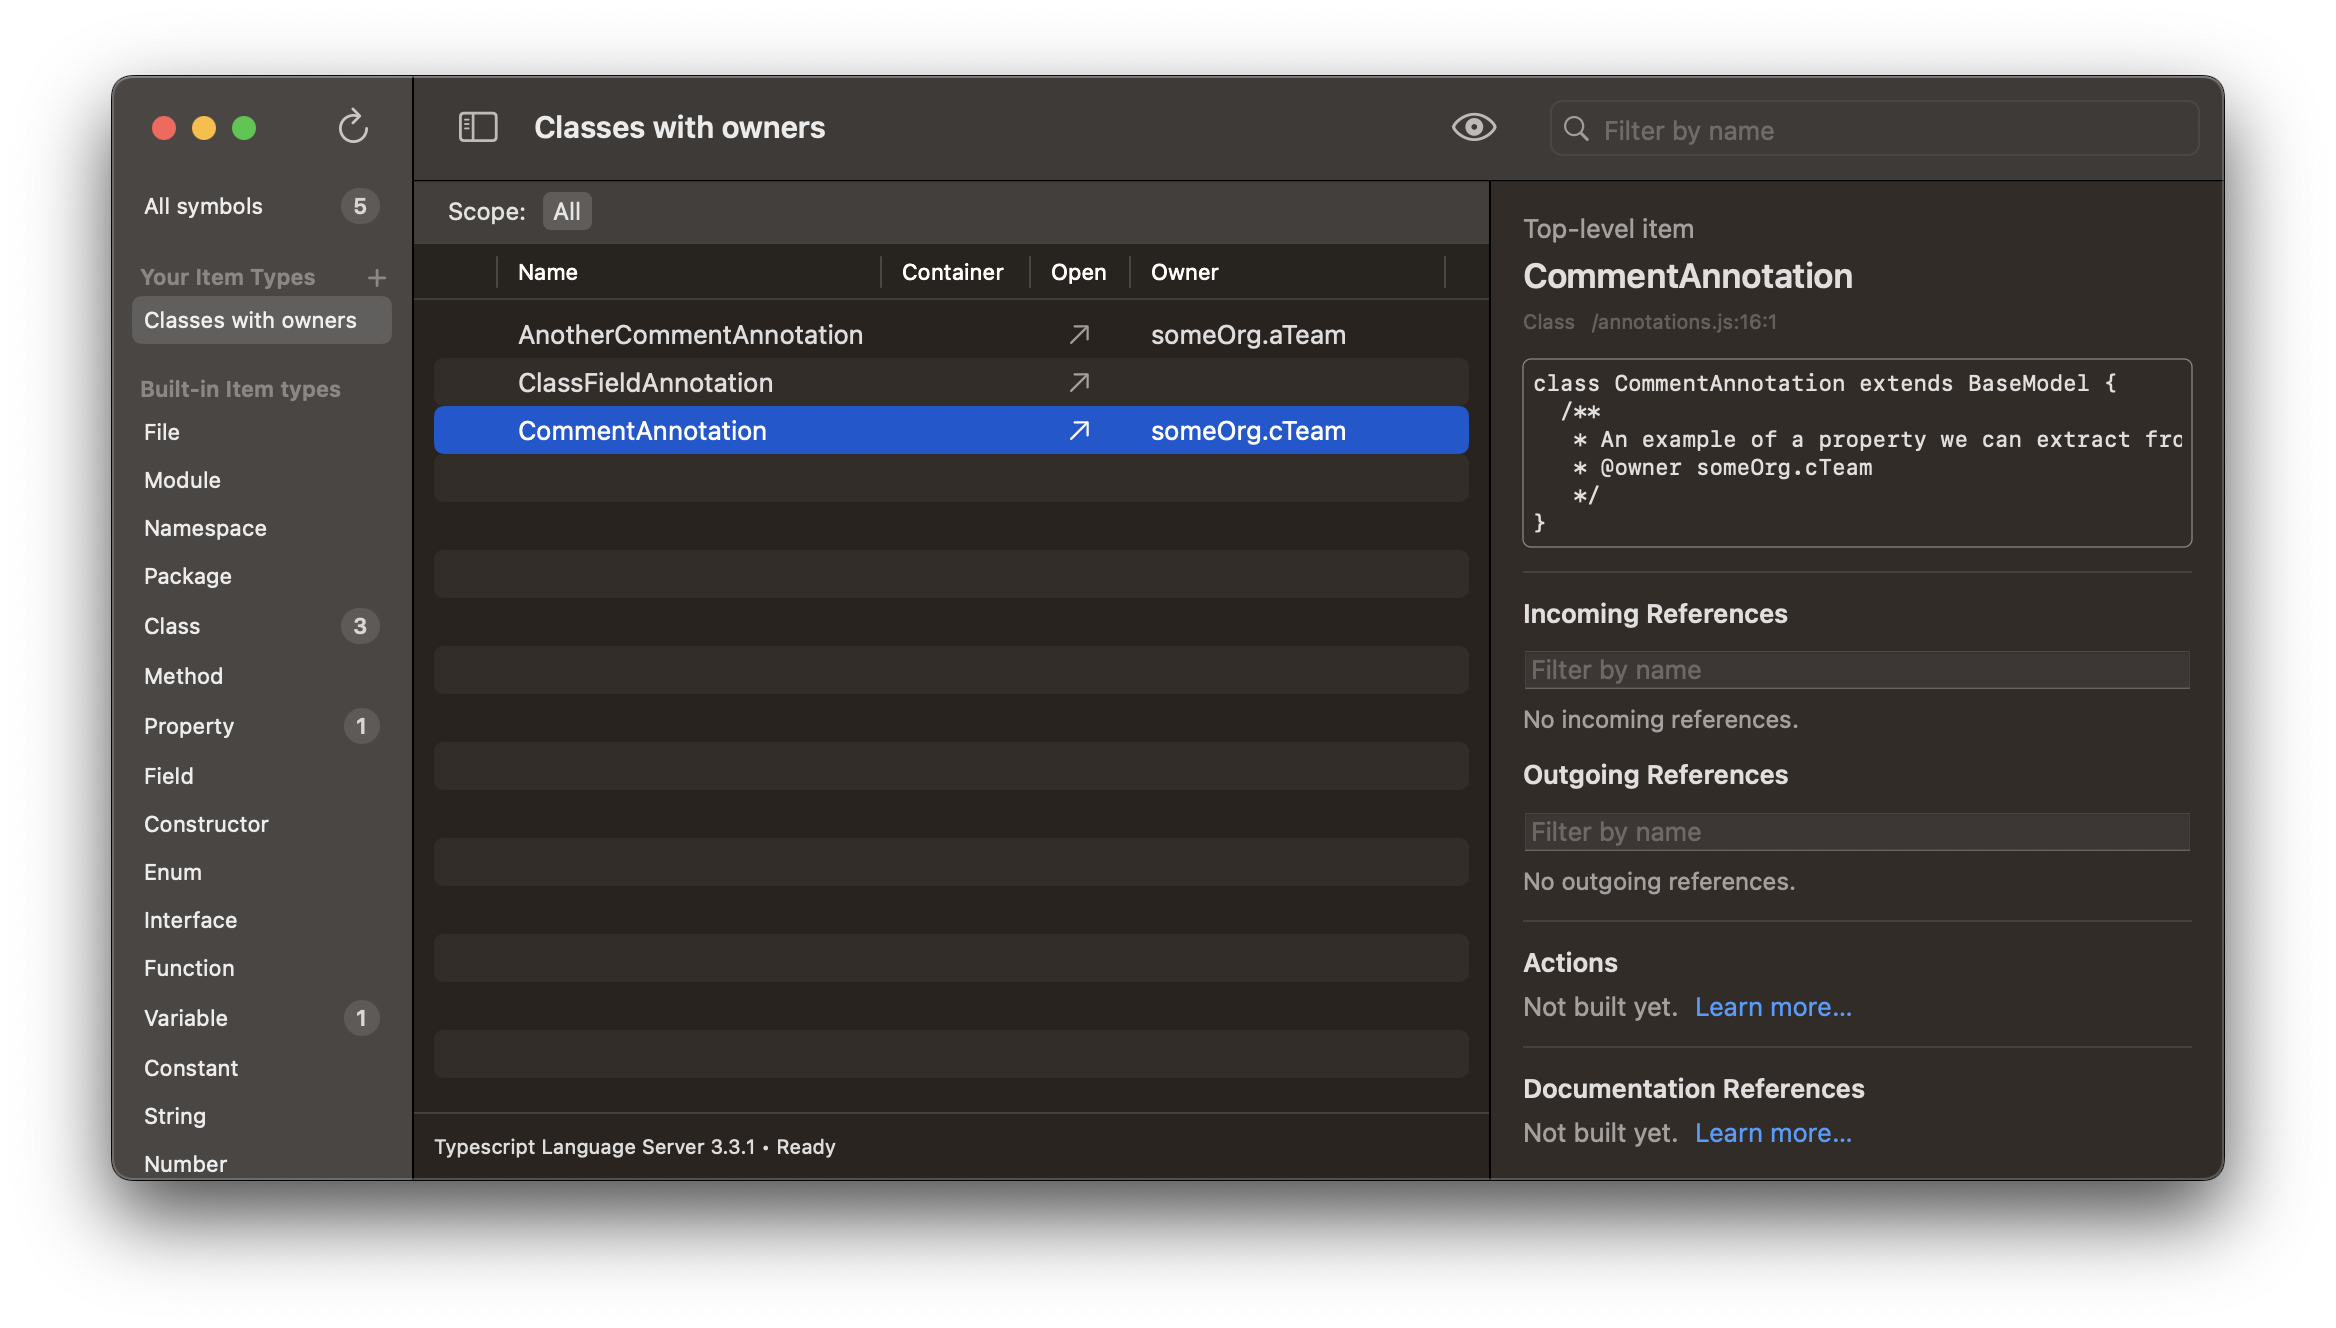2336x1328 pixels.
Task: Select ClassFieldAnnotation from the list
Action: (x=645, y=382)
